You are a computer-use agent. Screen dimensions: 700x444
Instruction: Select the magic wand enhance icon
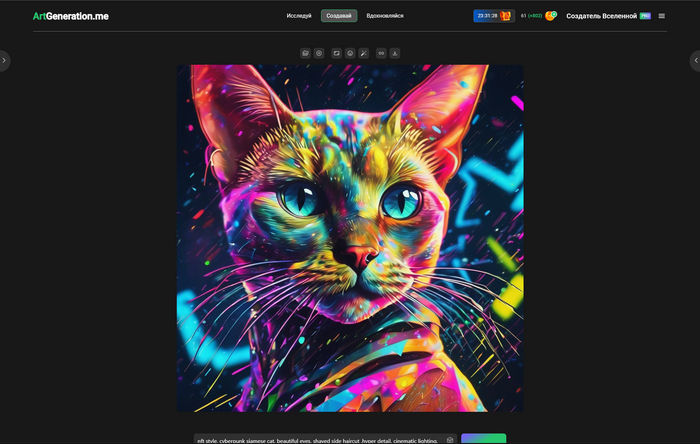point(364,54)
